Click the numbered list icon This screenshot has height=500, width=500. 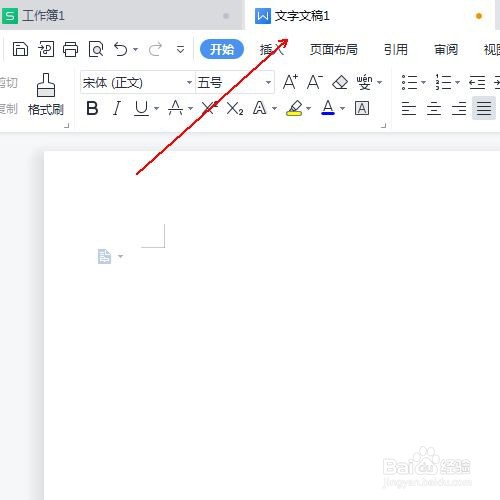tap(443, 82)
